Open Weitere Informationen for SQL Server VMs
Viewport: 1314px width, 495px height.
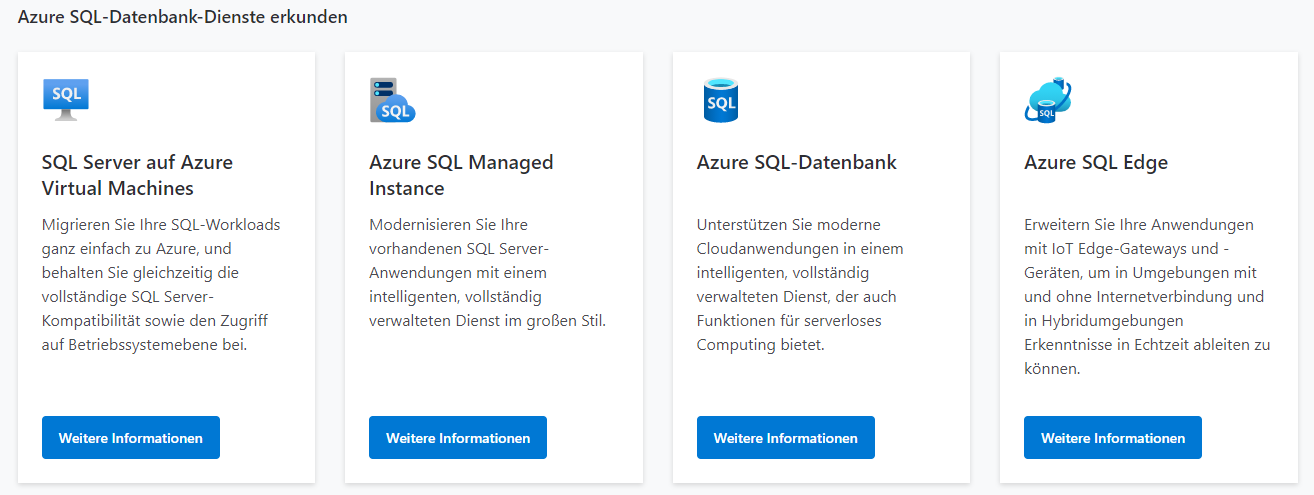tap(131, 438)
